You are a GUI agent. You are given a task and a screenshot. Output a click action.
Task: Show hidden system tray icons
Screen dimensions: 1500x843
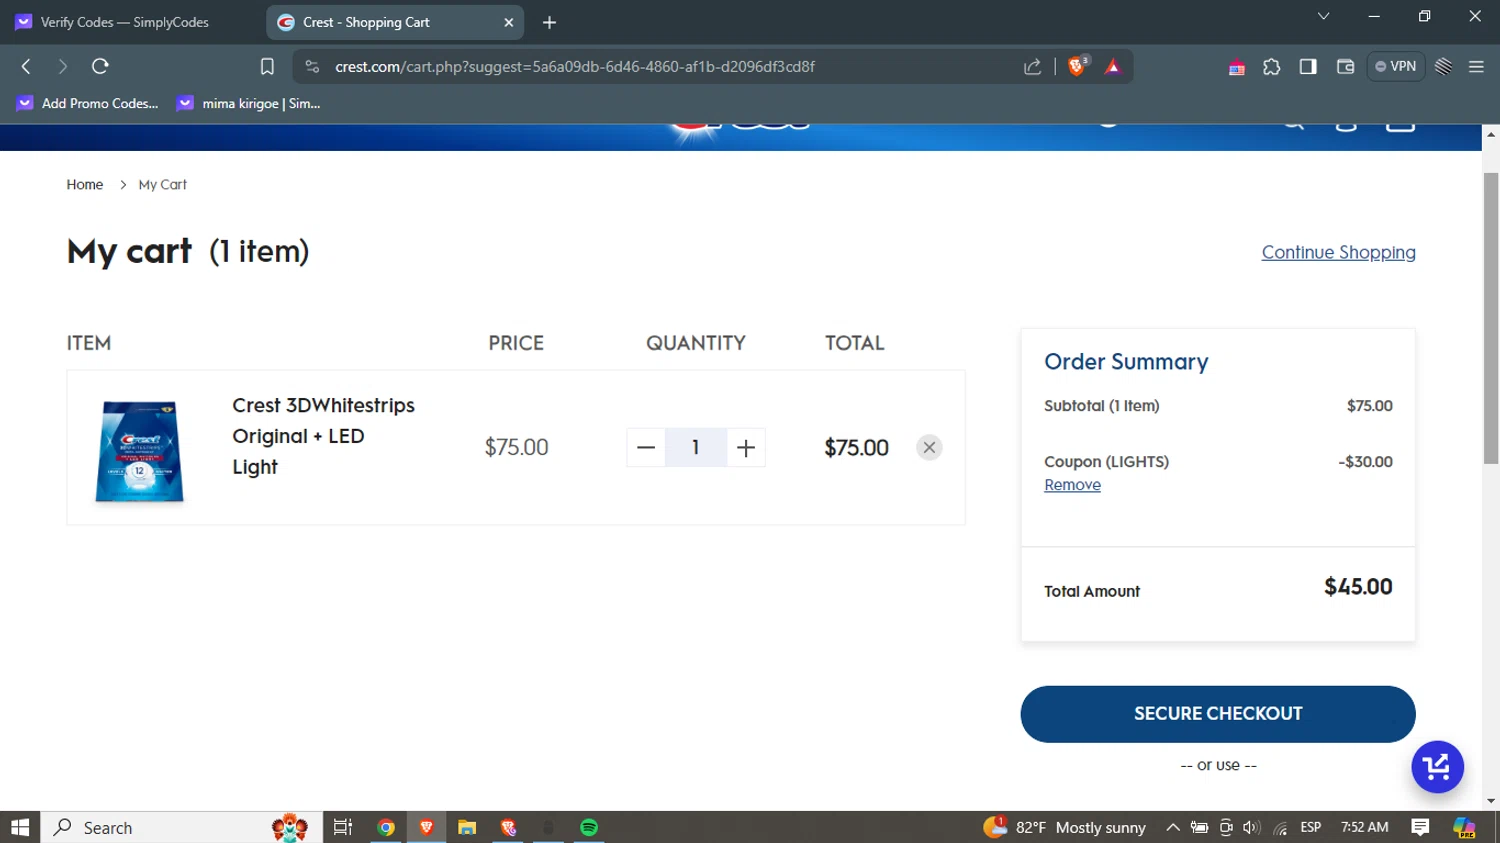click(x=1173, y=827)
